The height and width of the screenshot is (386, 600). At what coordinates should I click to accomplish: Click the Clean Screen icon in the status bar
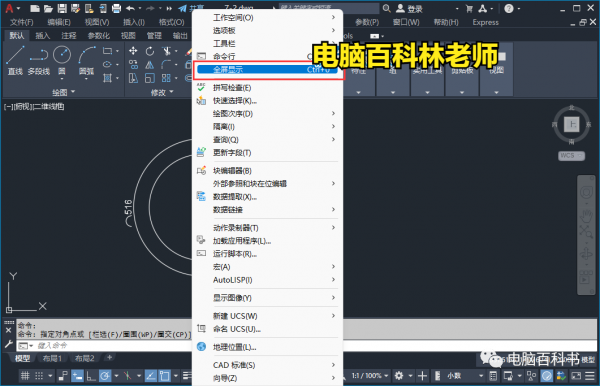(576, 376)
